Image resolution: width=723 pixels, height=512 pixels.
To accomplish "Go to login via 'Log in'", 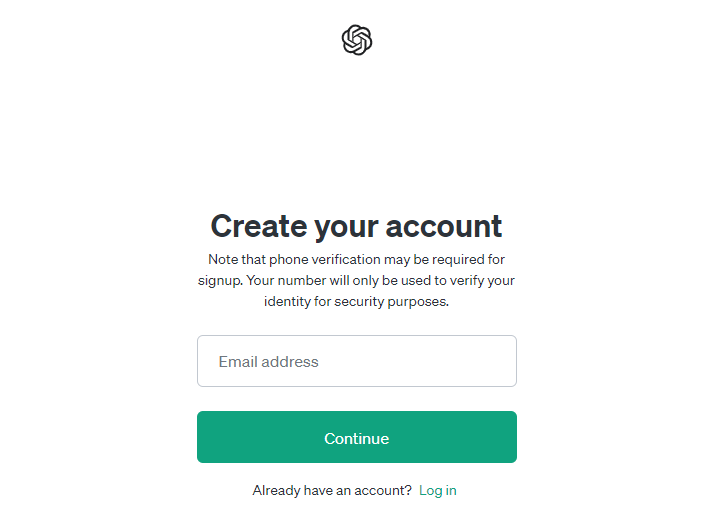I will click(x=437, y=490).
